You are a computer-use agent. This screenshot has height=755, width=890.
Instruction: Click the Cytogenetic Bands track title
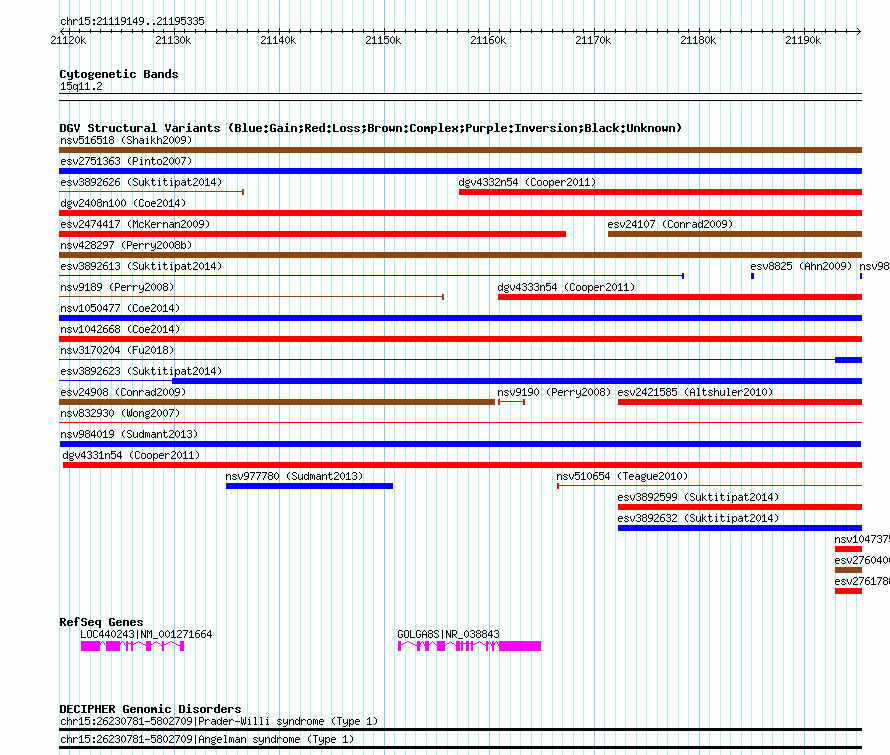[x=119, y=74]
